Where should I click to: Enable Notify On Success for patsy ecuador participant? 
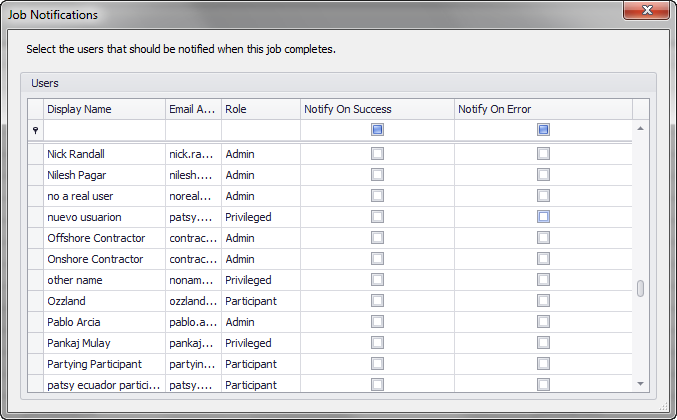tap(377, 384)
